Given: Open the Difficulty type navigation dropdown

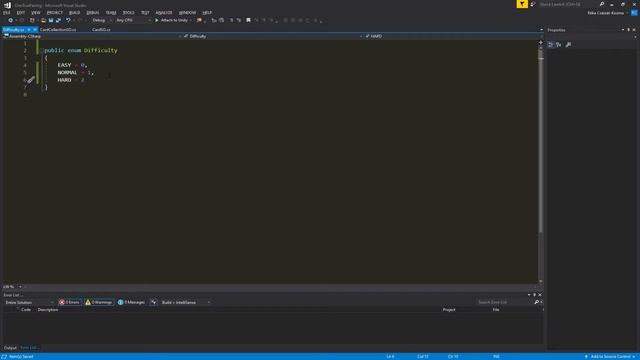Looking at the screenshot, I should tap(272, 36).
